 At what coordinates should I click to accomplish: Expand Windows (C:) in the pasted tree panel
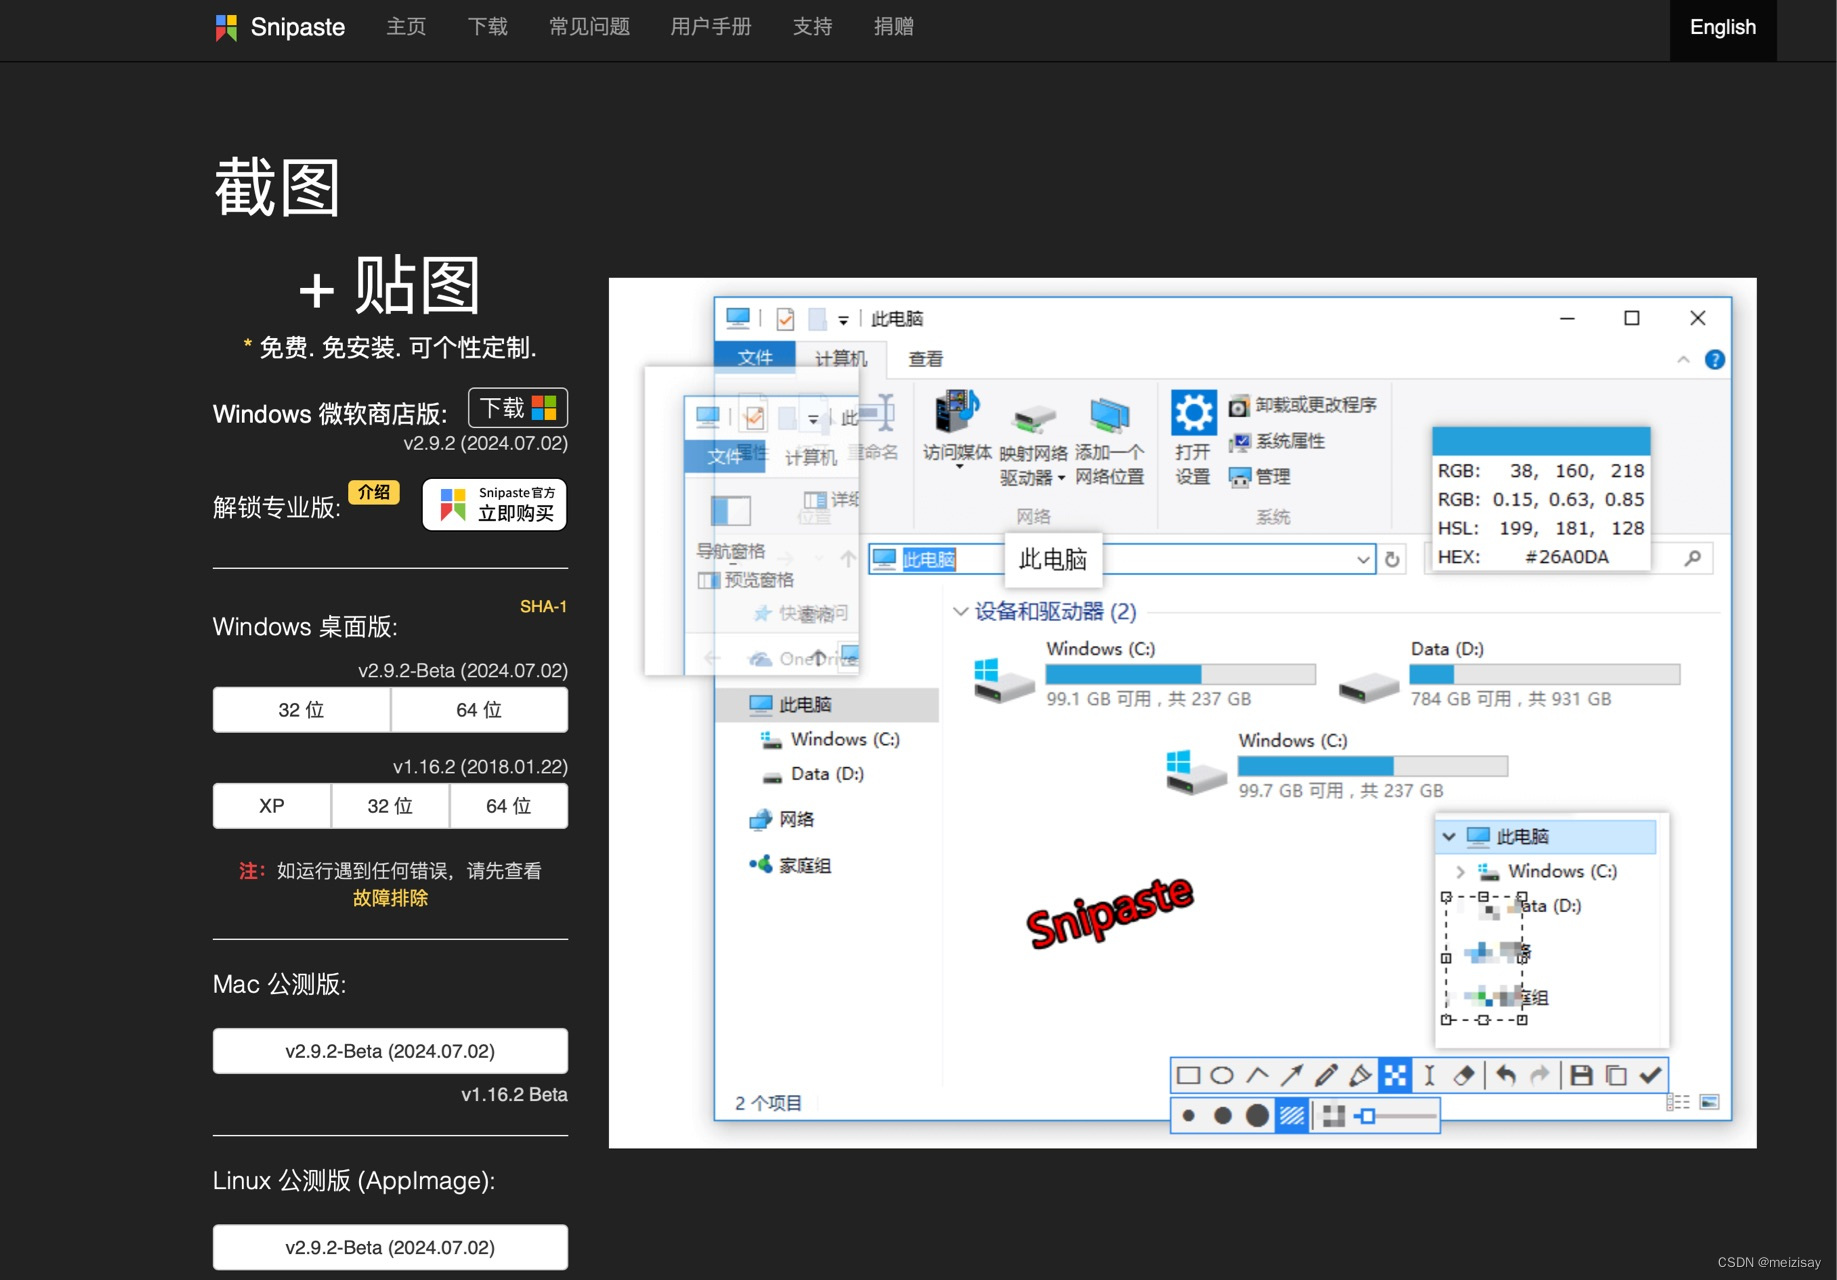[1460, 871]
